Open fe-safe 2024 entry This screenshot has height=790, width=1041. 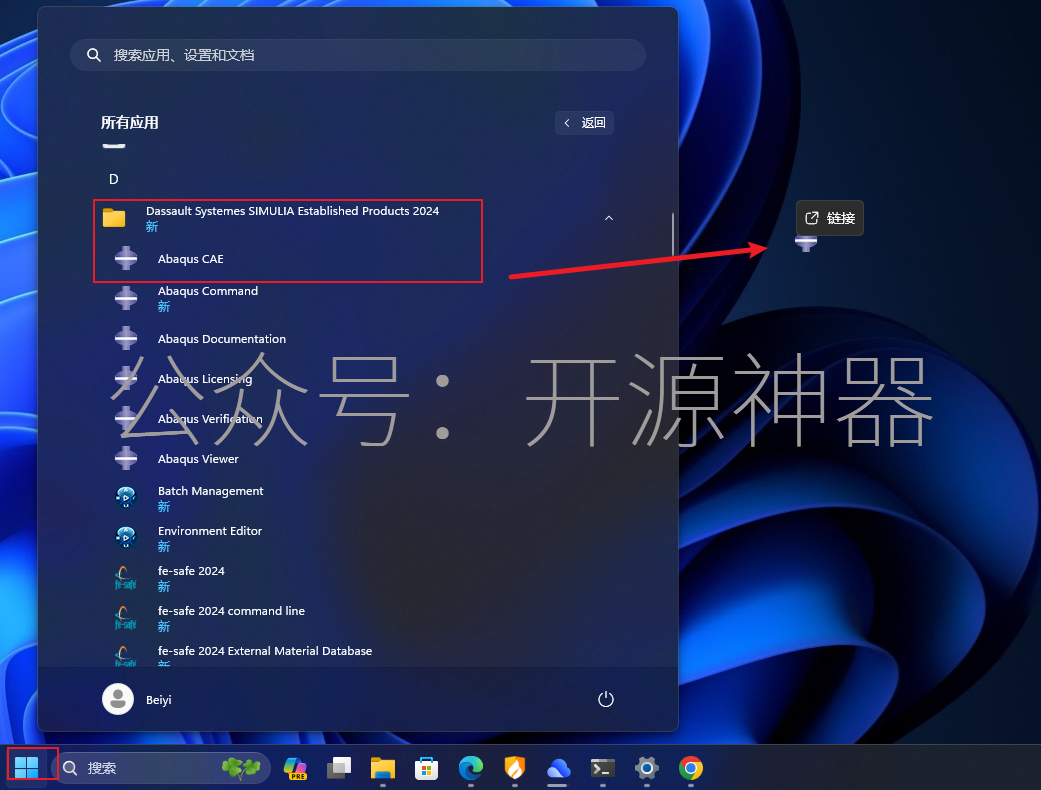[359, 578]
